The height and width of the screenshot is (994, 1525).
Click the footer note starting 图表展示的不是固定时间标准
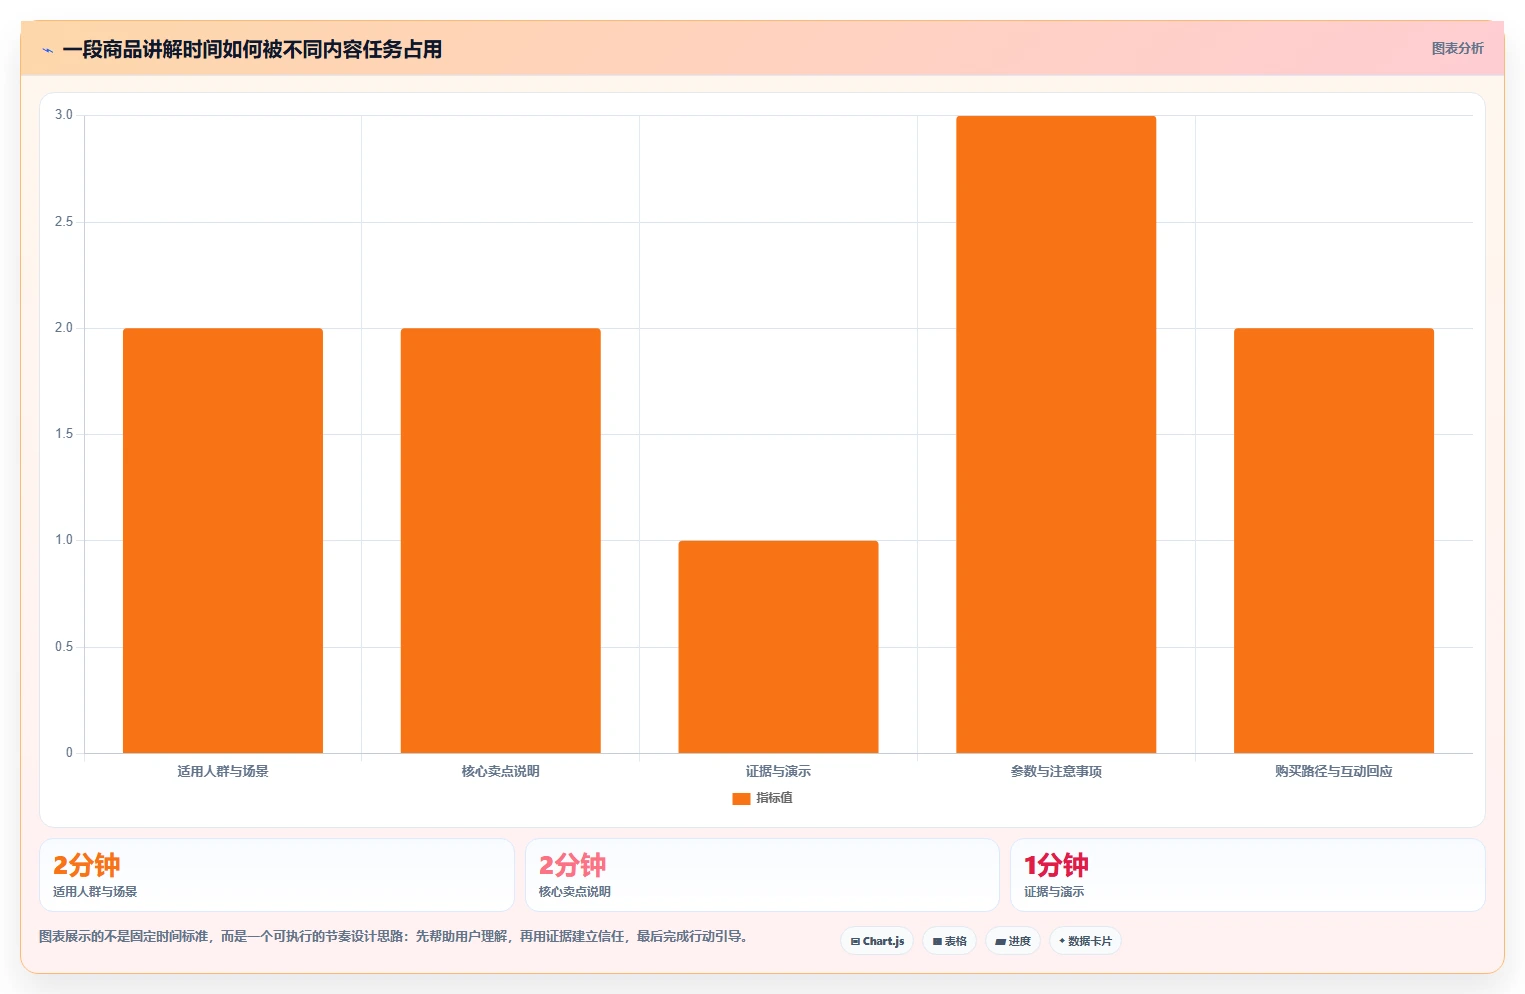[394, 937]
